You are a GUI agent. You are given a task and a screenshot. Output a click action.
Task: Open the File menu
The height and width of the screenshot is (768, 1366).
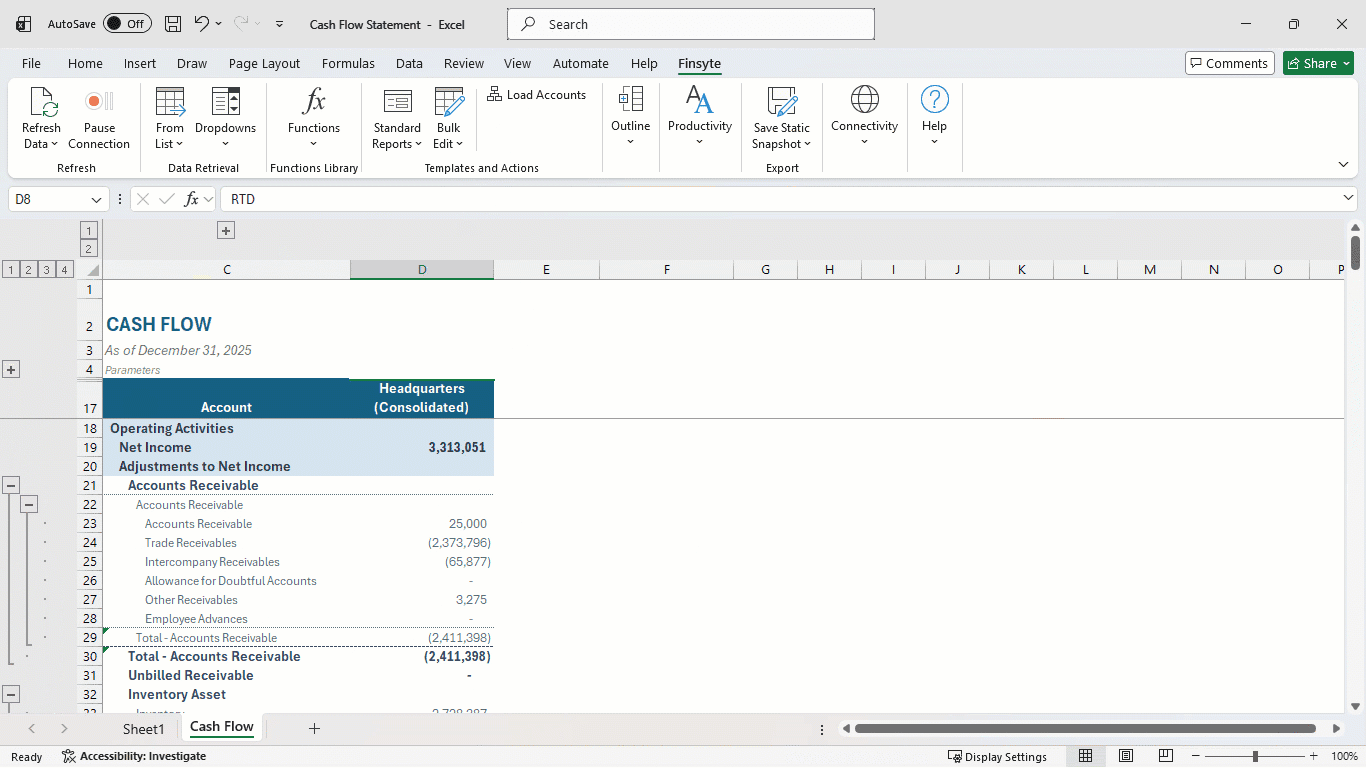click(32, 63)
